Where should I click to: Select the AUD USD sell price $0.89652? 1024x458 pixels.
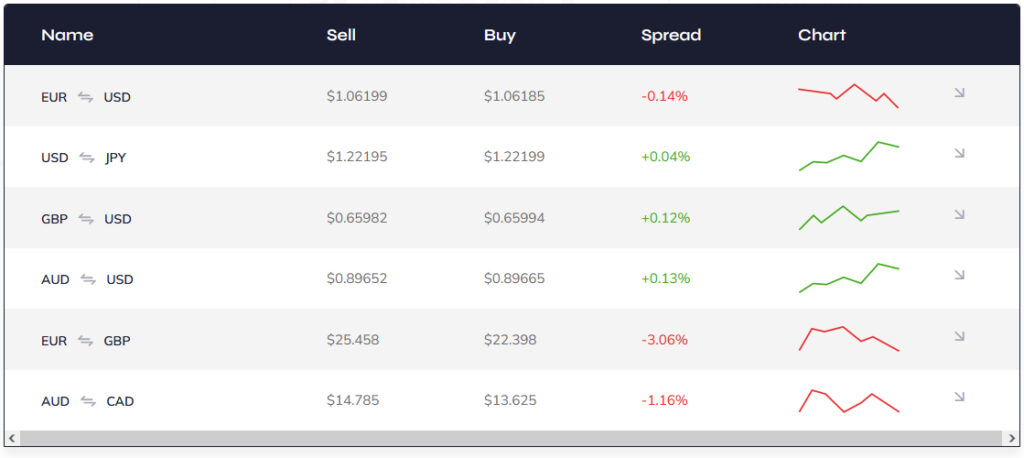click(357, 279)
